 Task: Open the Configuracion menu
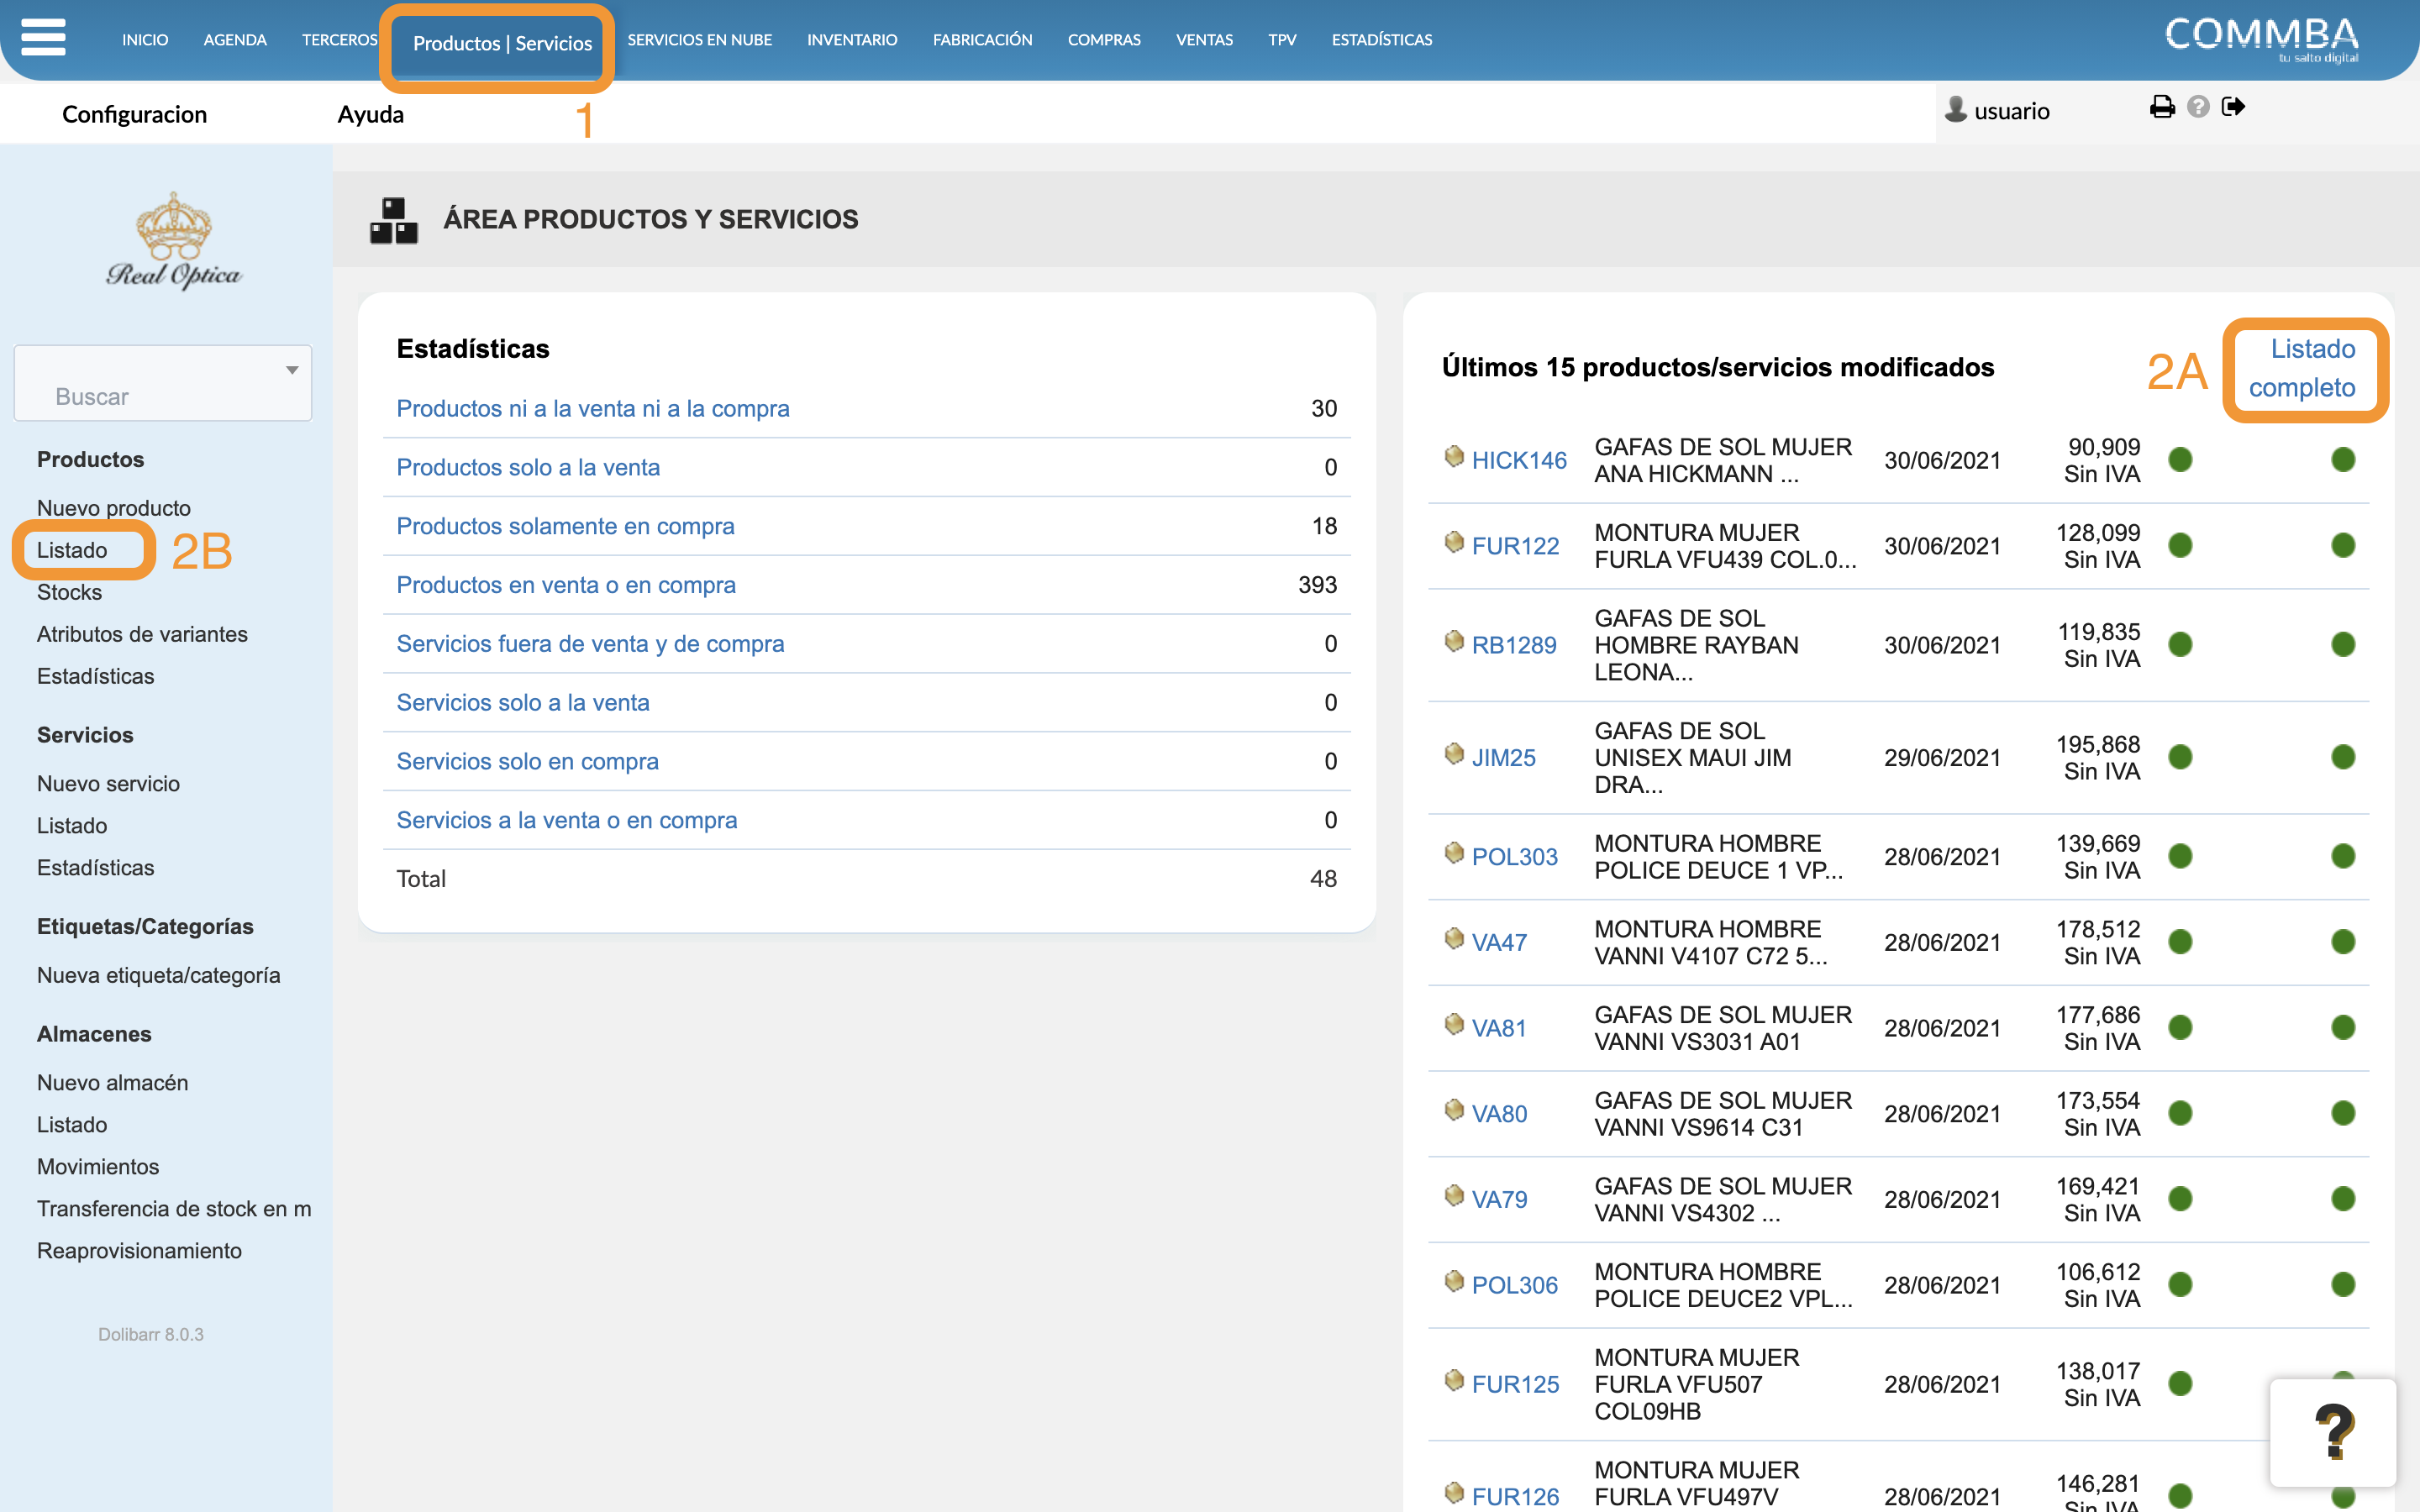pos(134,114)
